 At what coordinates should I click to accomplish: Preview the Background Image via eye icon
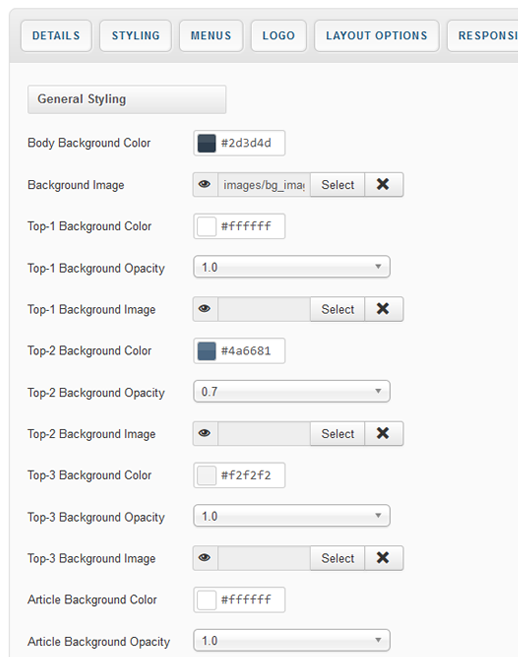[205, 184]
